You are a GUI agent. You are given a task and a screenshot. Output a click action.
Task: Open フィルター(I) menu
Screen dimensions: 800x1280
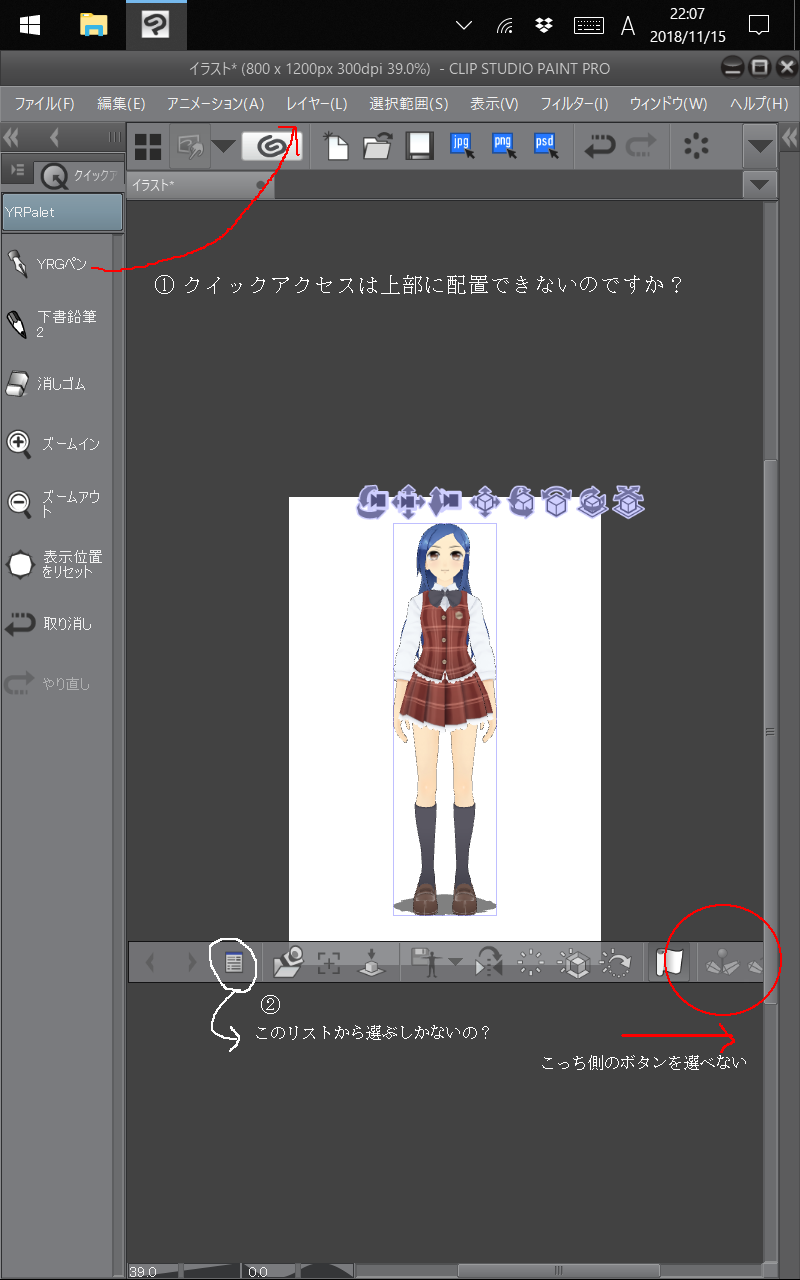[x=574, y=104]
